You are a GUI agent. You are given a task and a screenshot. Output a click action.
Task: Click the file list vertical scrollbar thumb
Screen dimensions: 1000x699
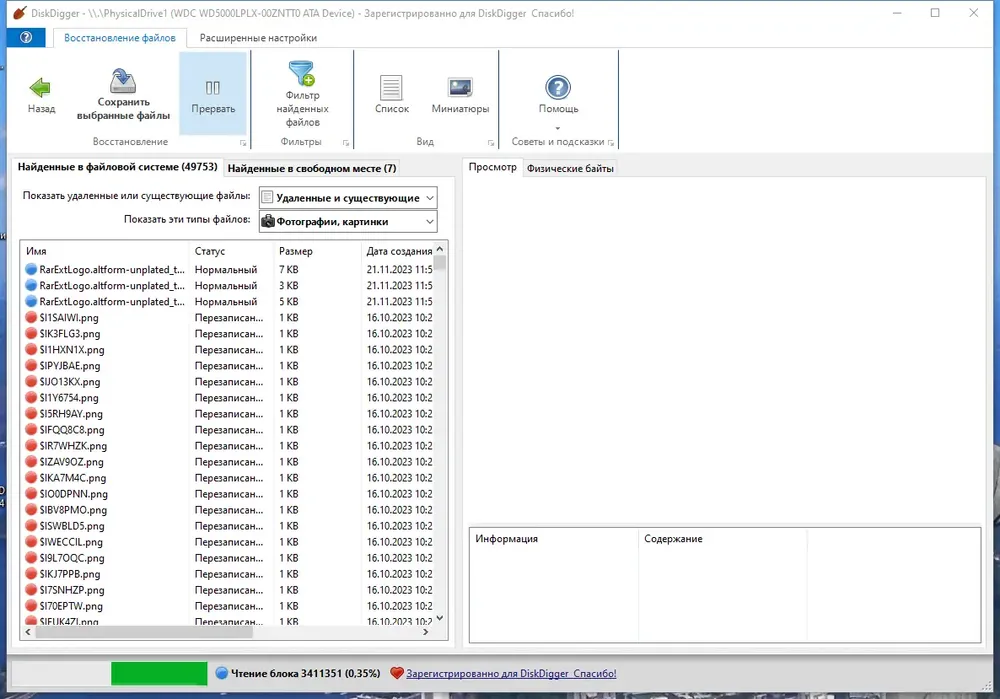point(439,262)
